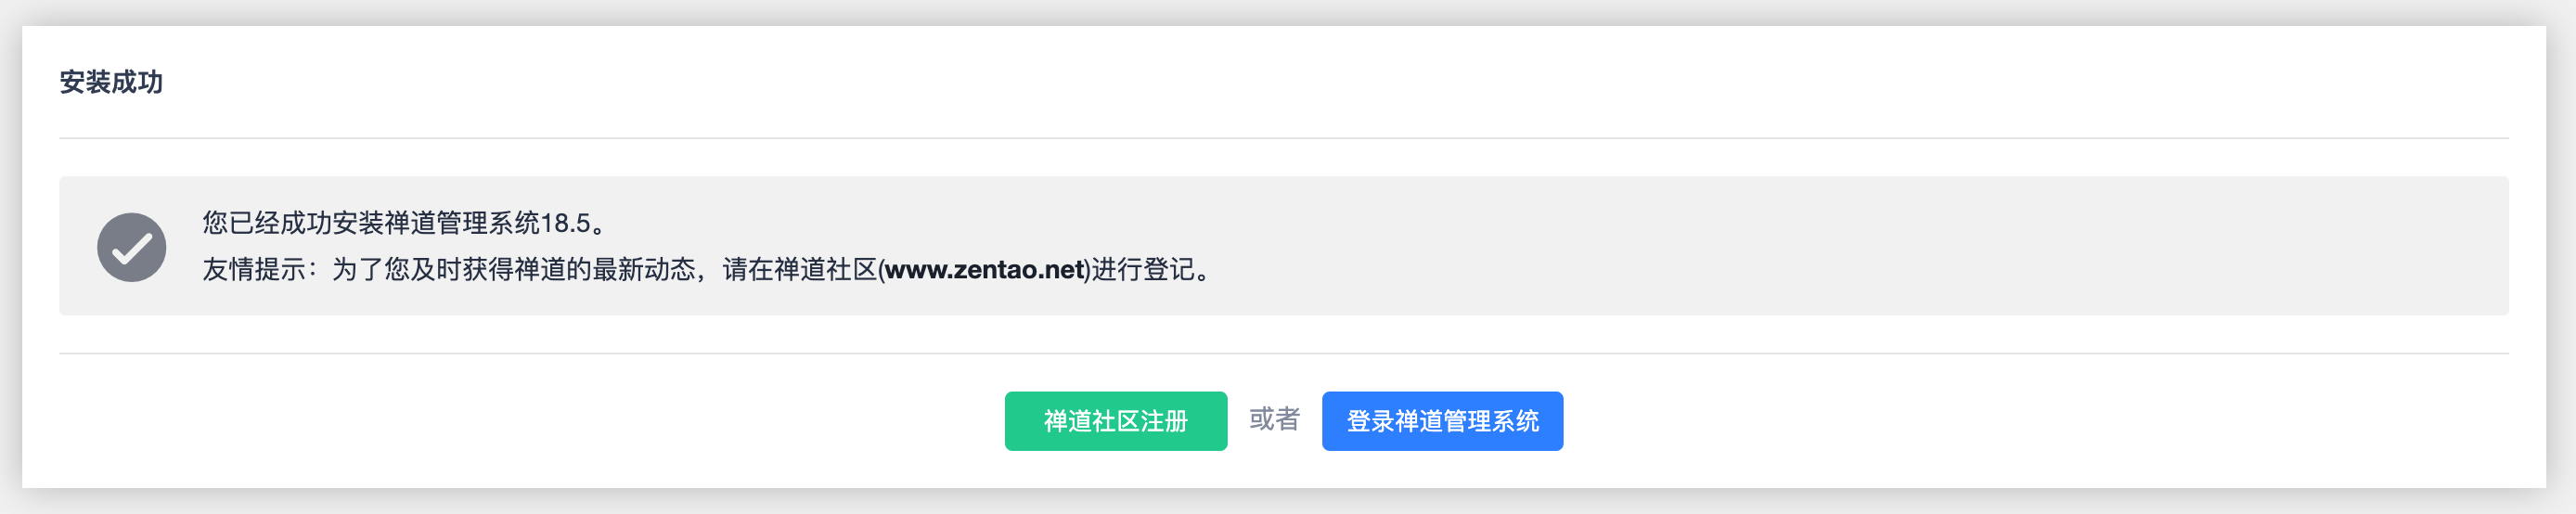Click 禅道社区 text just before the URL
Viewport: 2576px width, 514px height.
pyautogui.click(x=825, y=270)
